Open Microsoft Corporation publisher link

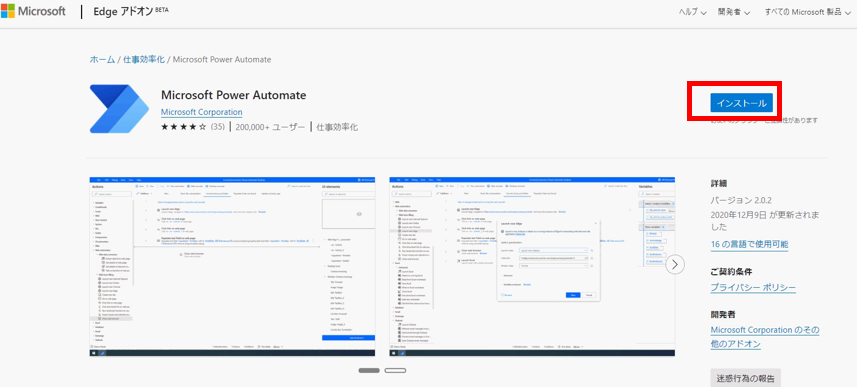click(x=202, y=112)
